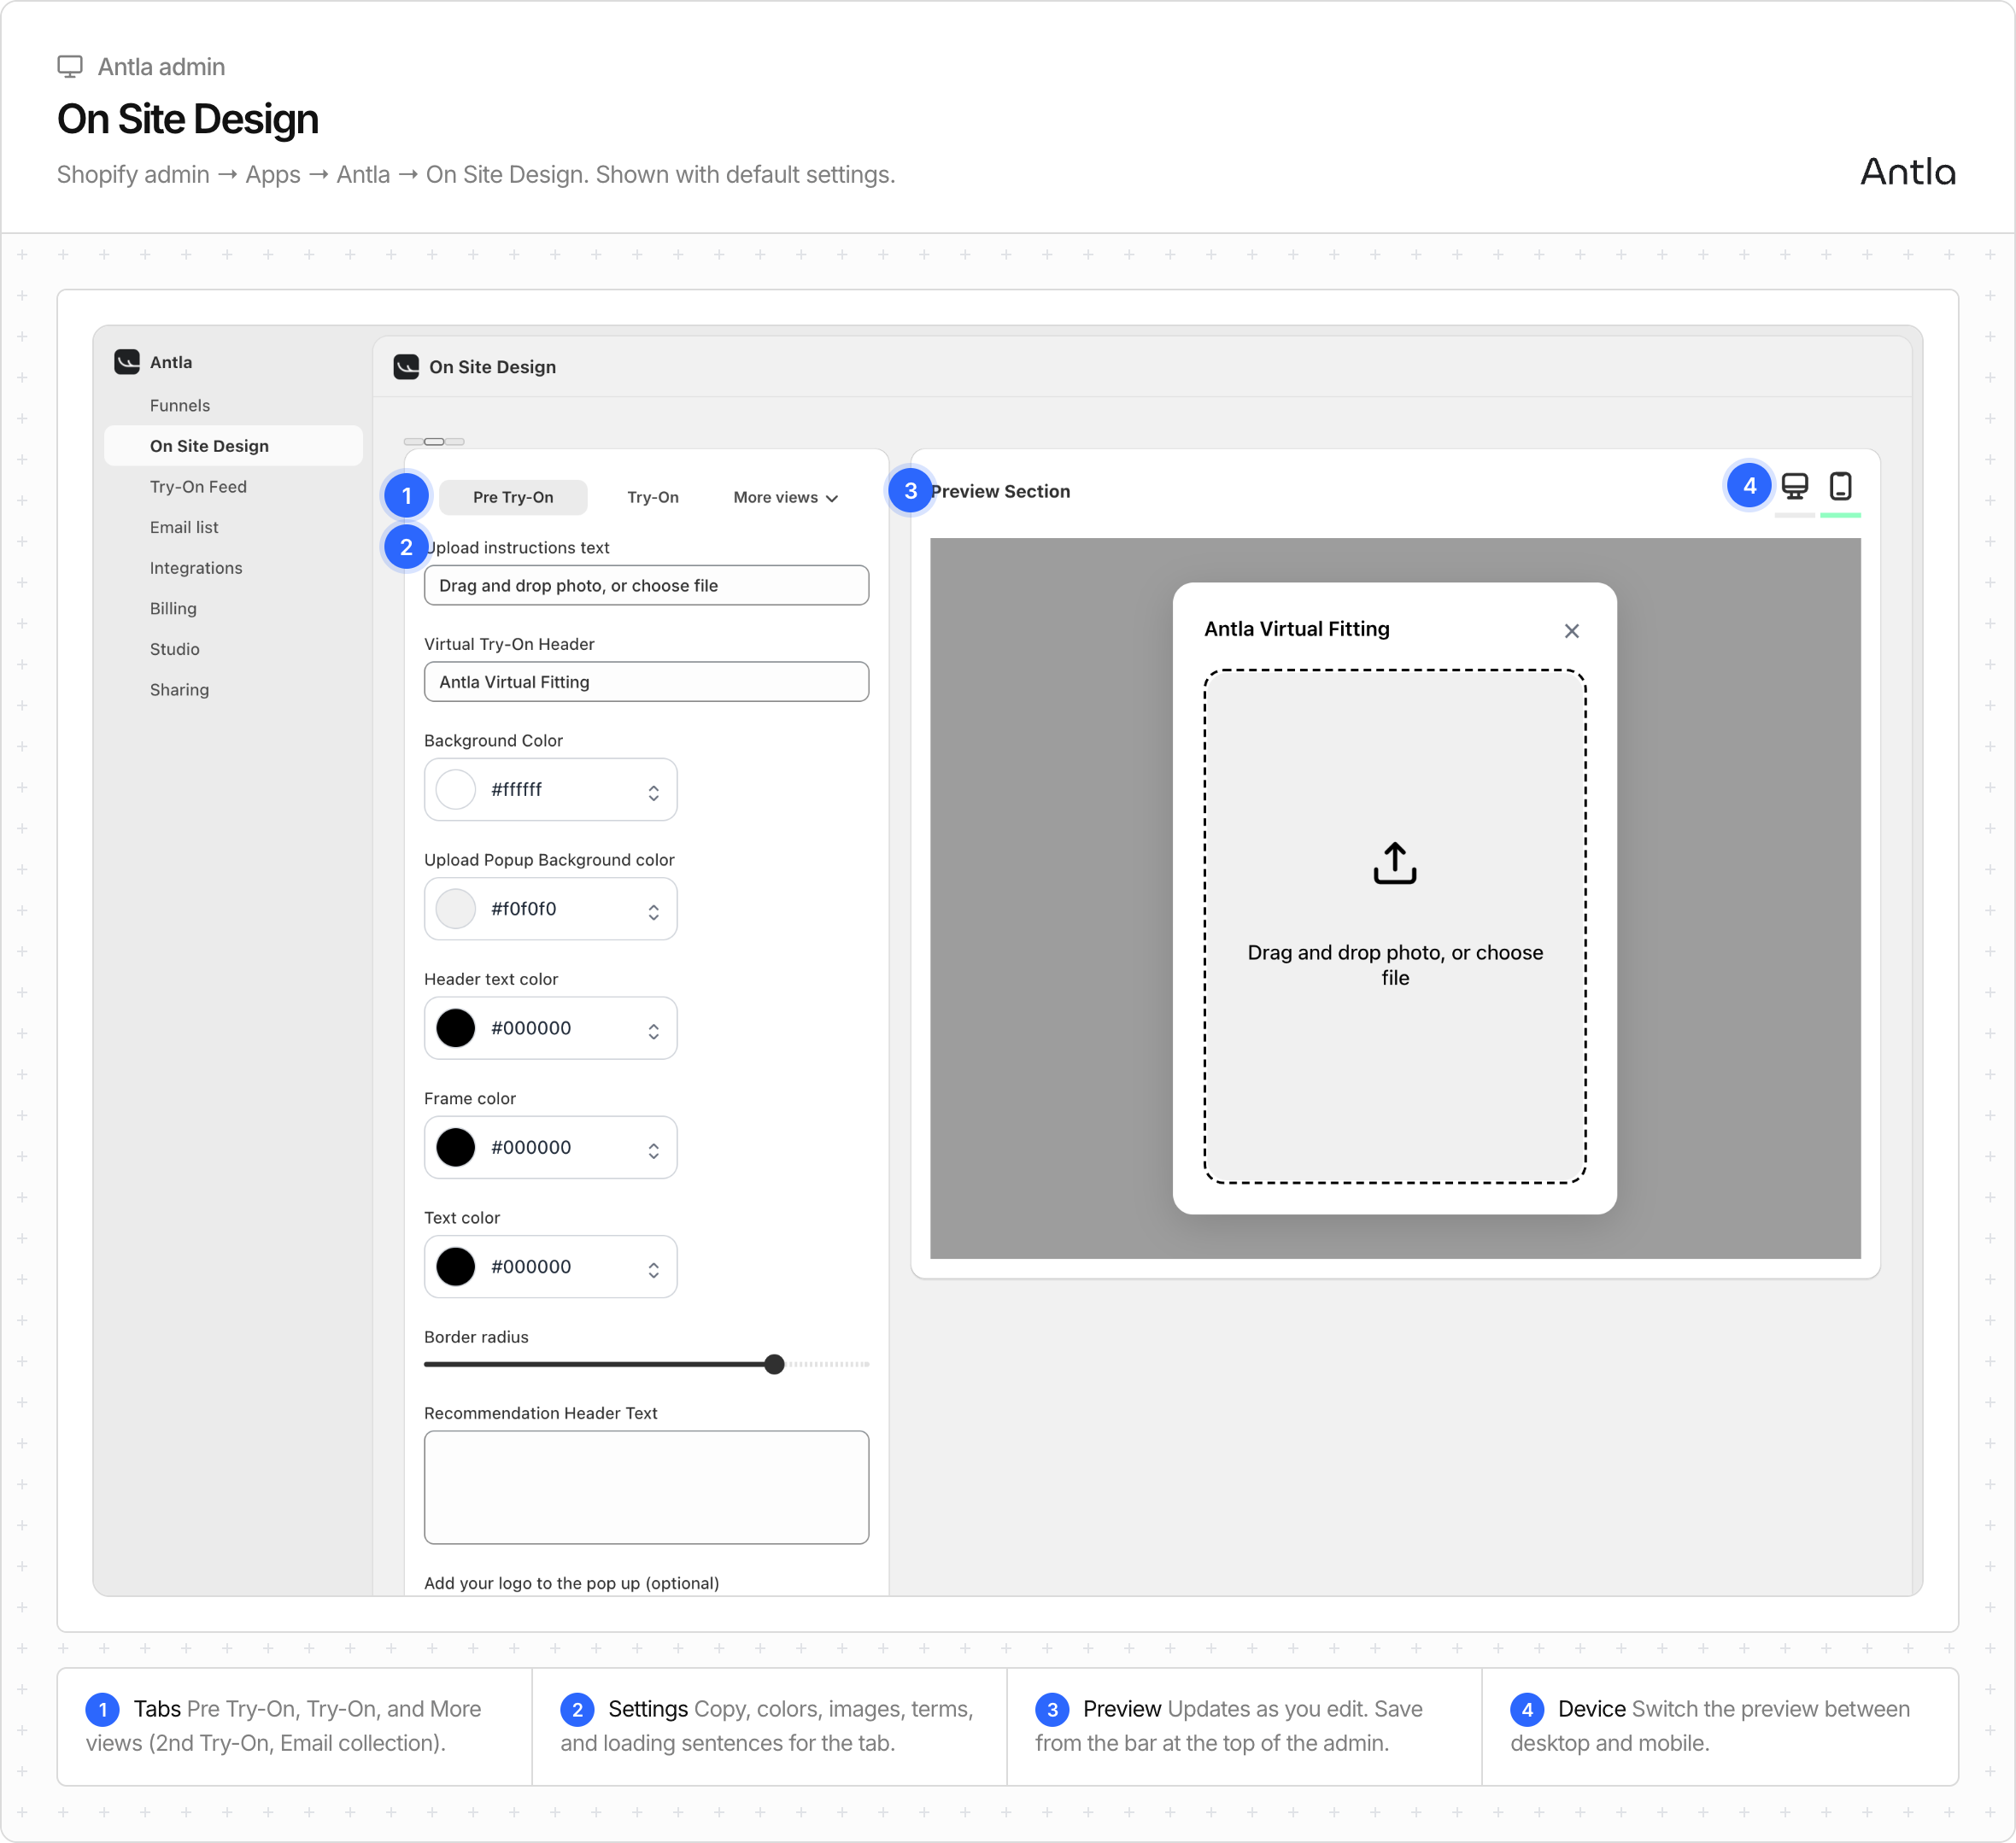Close the Antla Virtual Fitting popup
The height and width of the screenshot is (1843, 2016).
coord(1571,631)
